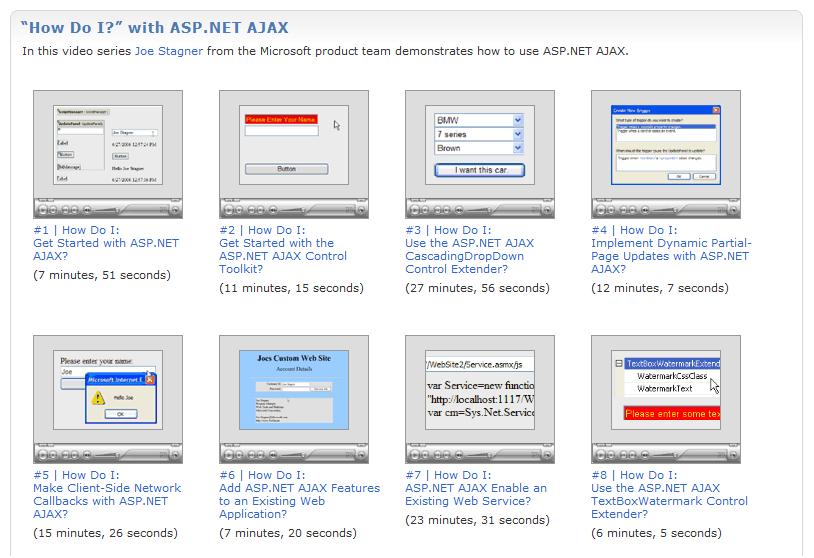Open link #4 Implement Dynamic Partial-Page Updates

[x=671, y=250]
